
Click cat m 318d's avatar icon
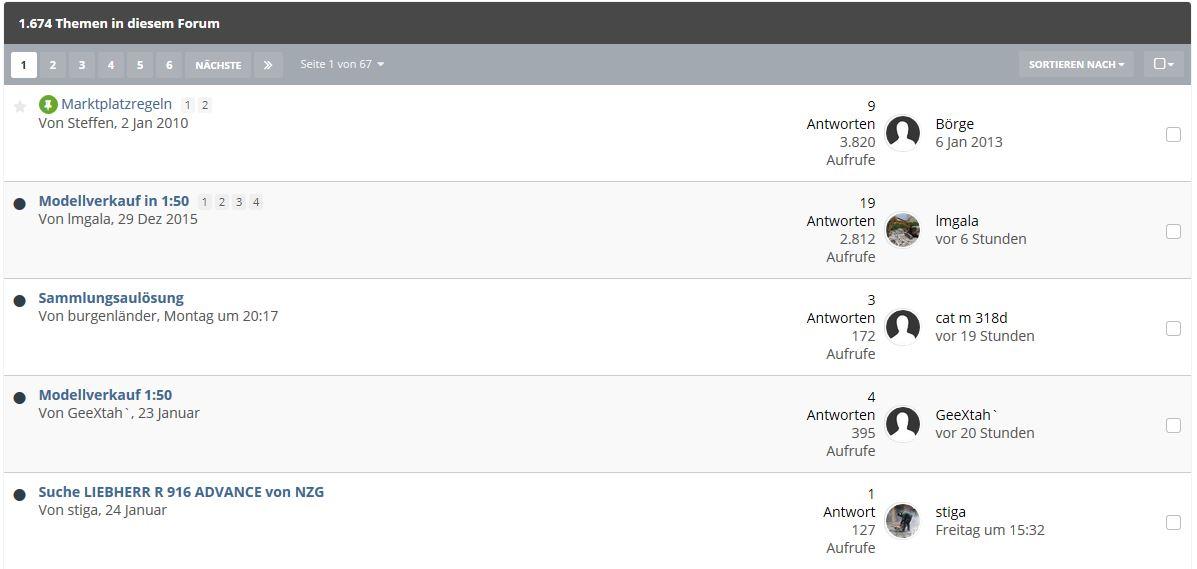(902, 327)
